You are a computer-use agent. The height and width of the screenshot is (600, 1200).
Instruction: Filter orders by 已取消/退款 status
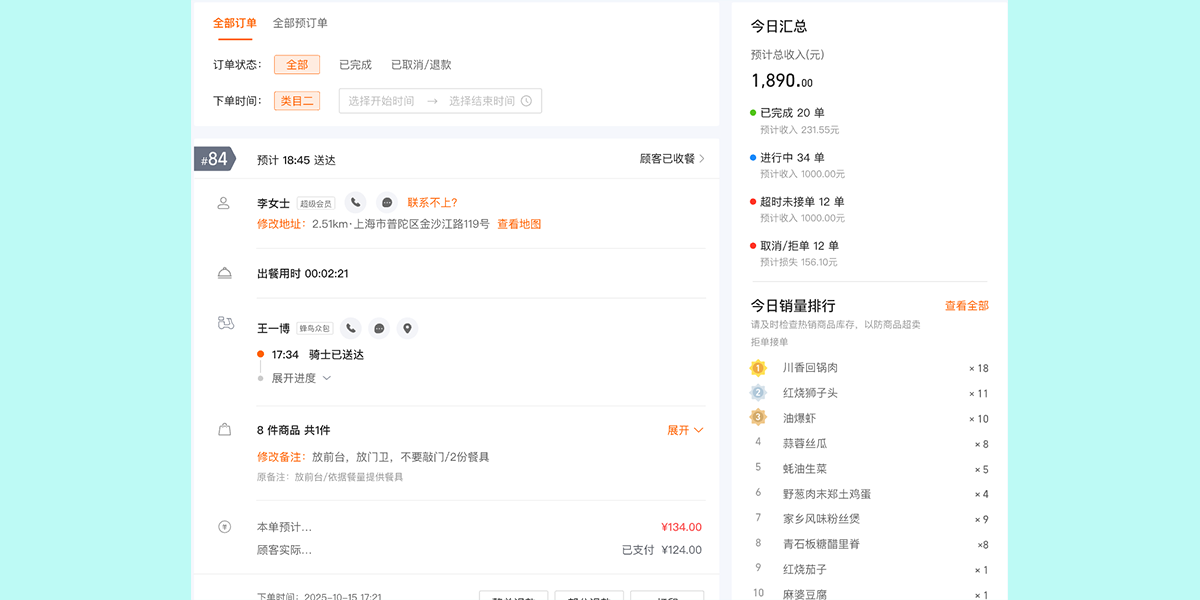(421, 65)
